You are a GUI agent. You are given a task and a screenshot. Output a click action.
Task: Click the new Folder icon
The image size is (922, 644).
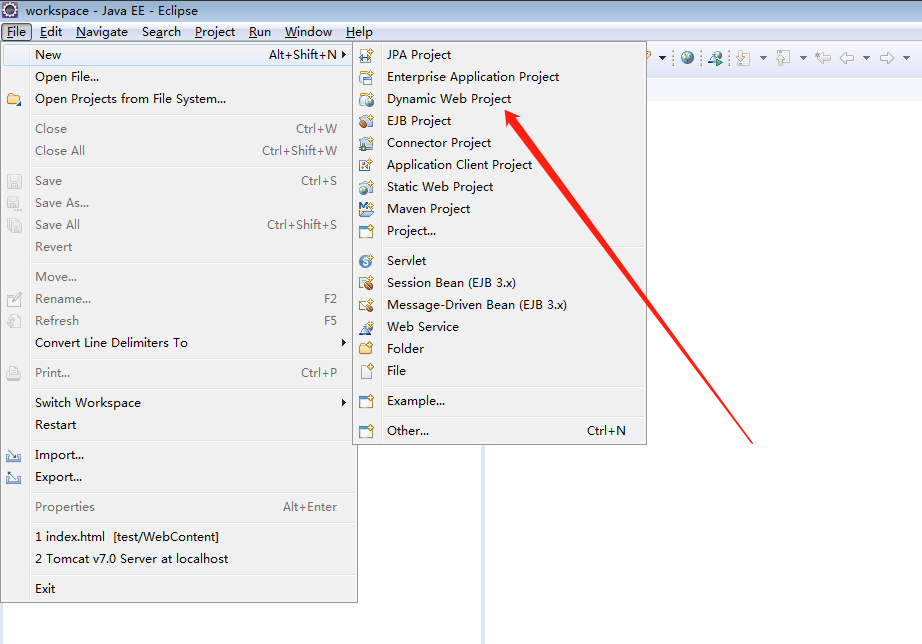point(366,349)
